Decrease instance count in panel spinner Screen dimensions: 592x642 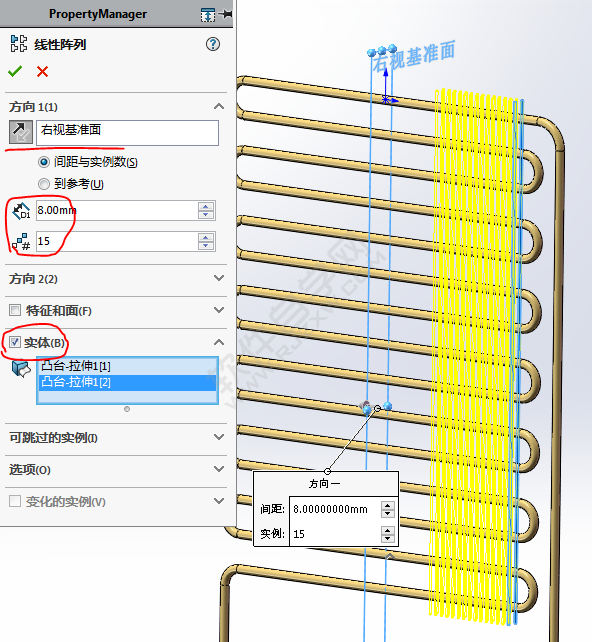click(206, 246)
